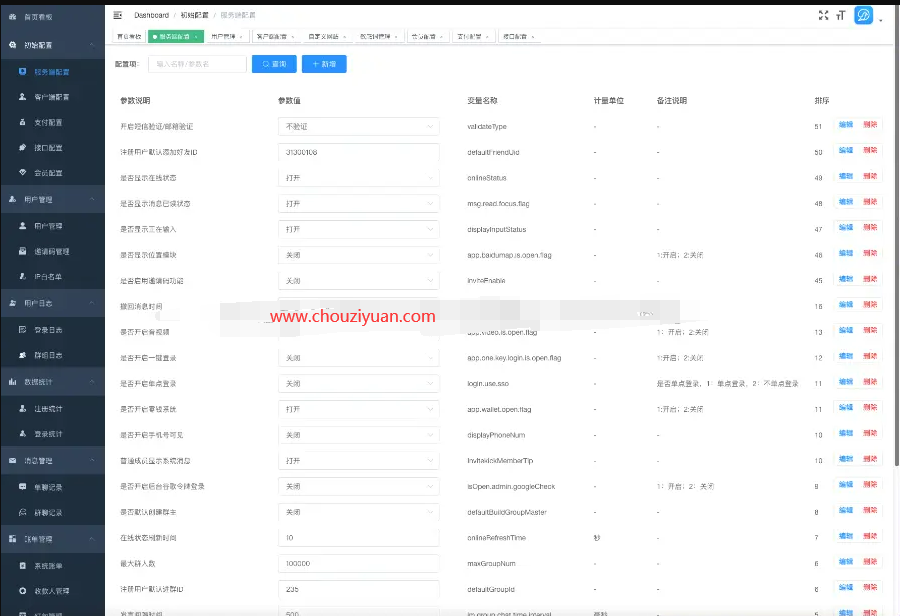Click the blue 查询 search button
Screen dimensions: 900x616
[274, 64]
